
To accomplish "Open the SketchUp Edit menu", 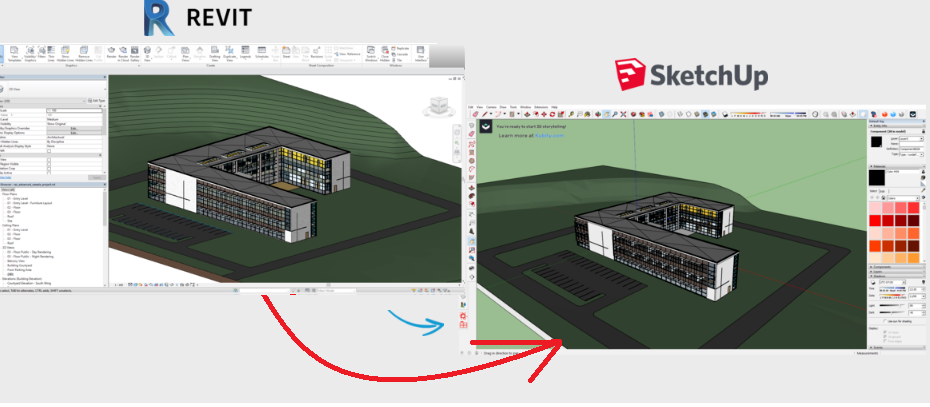I will pyautogui.click(x=470, y=107).
